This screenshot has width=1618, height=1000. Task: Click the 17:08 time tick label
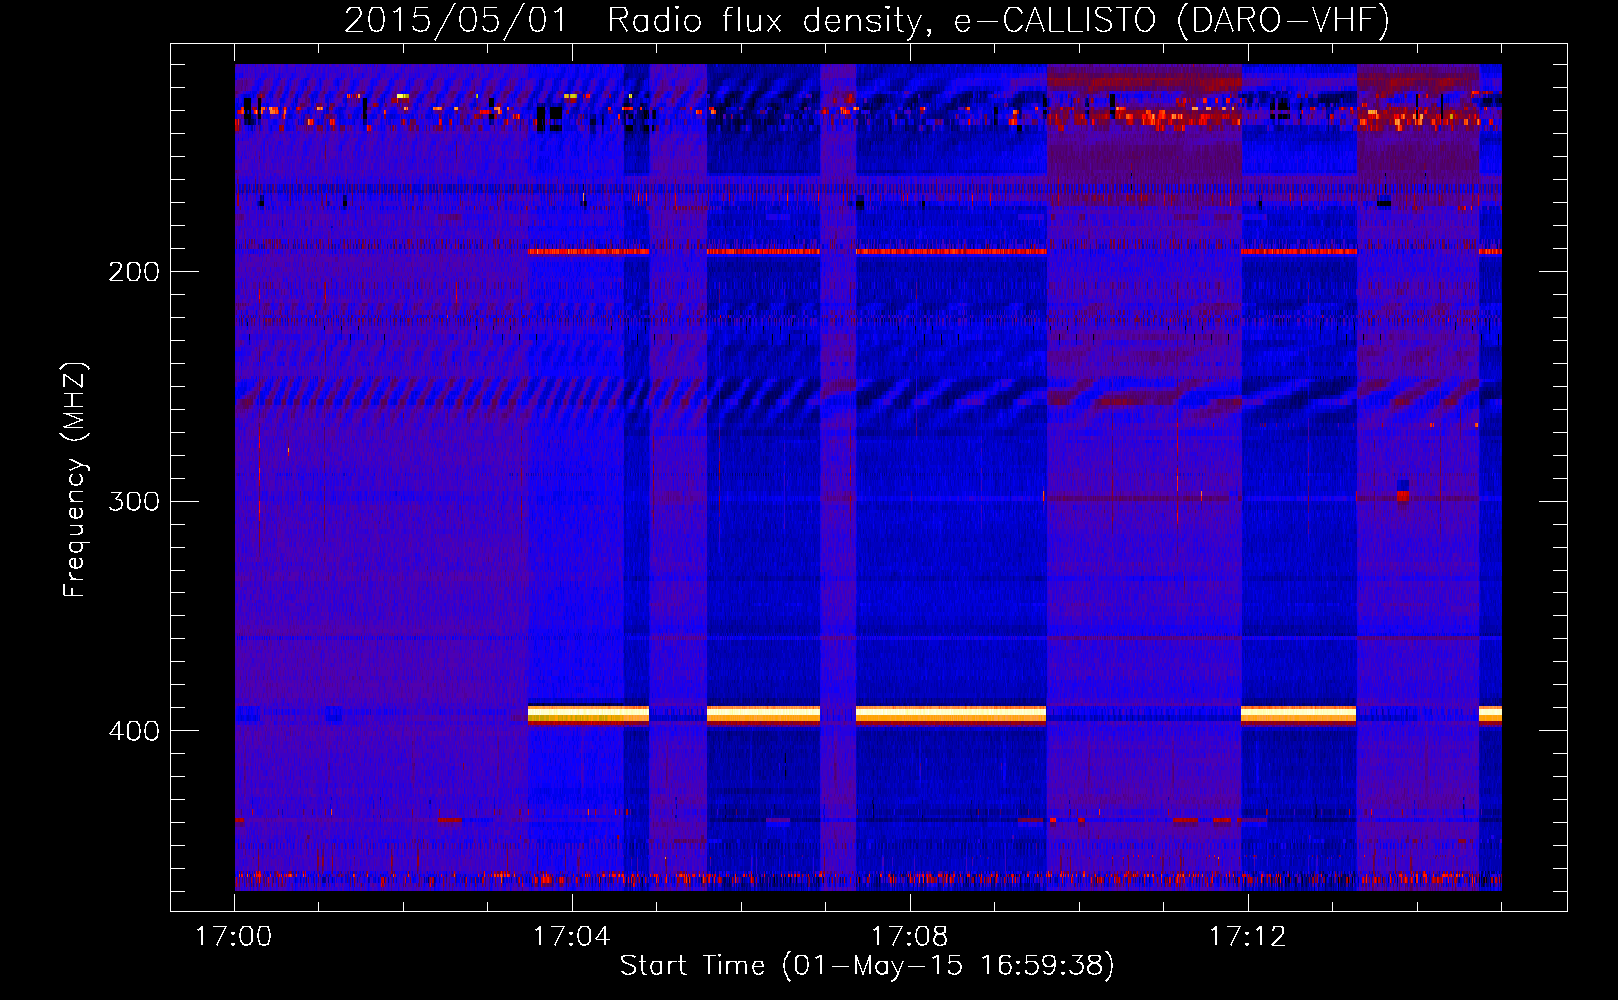point(909,937)
